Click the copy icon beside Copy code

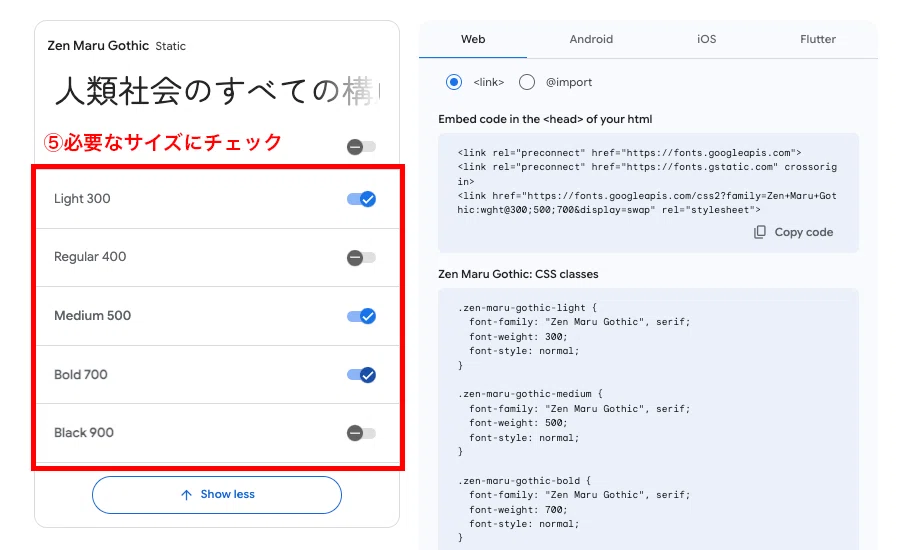coord(759,232)
